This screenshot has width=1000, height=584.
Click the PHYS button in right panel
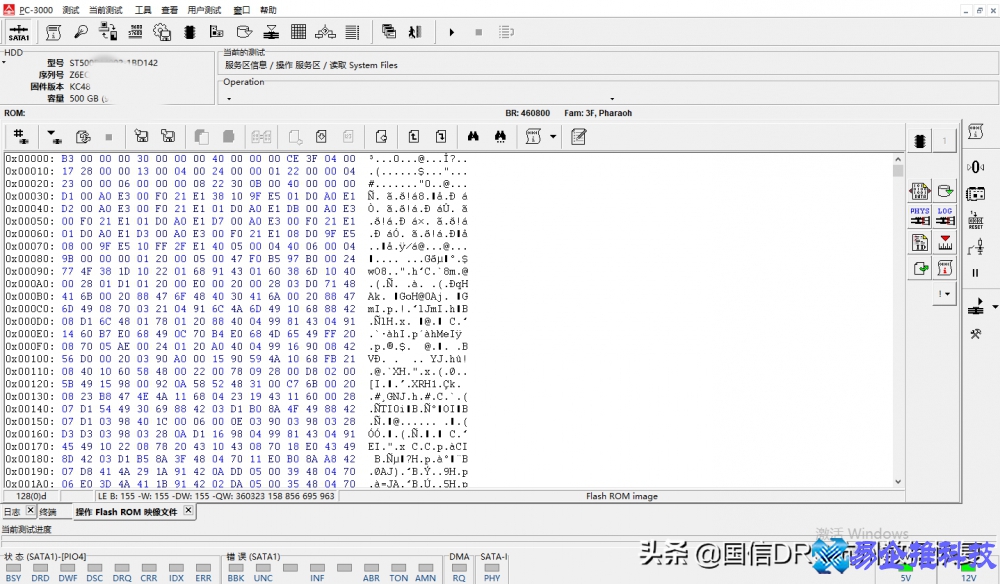point(920,216)
